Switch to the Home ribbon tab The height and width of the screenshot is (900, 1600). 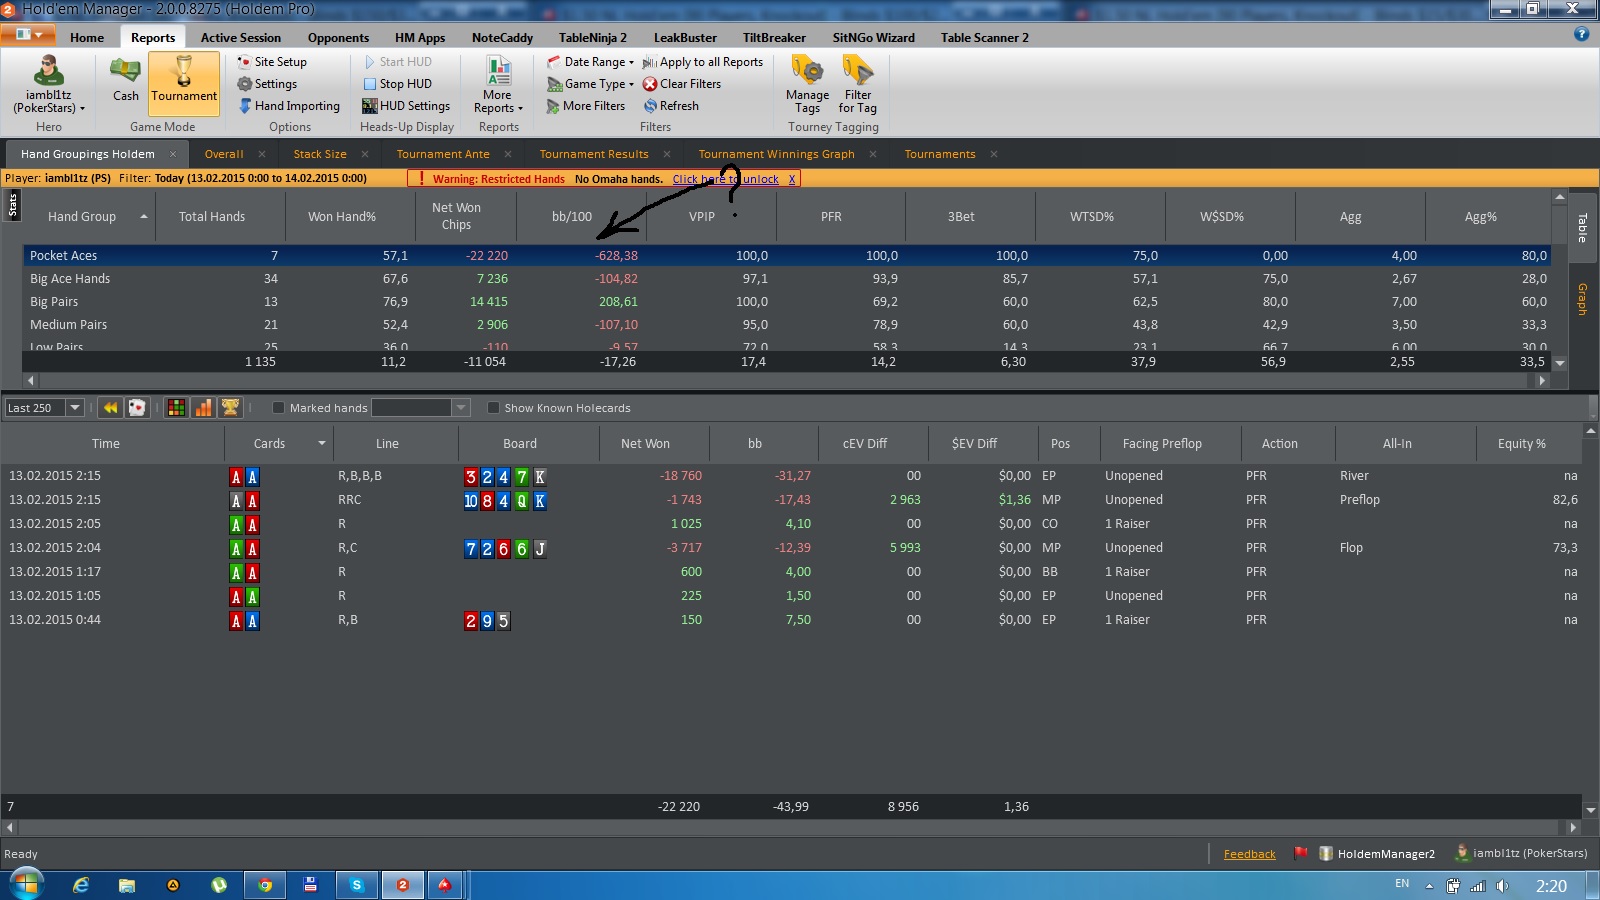pyautogui.click(x=87, y=38)
